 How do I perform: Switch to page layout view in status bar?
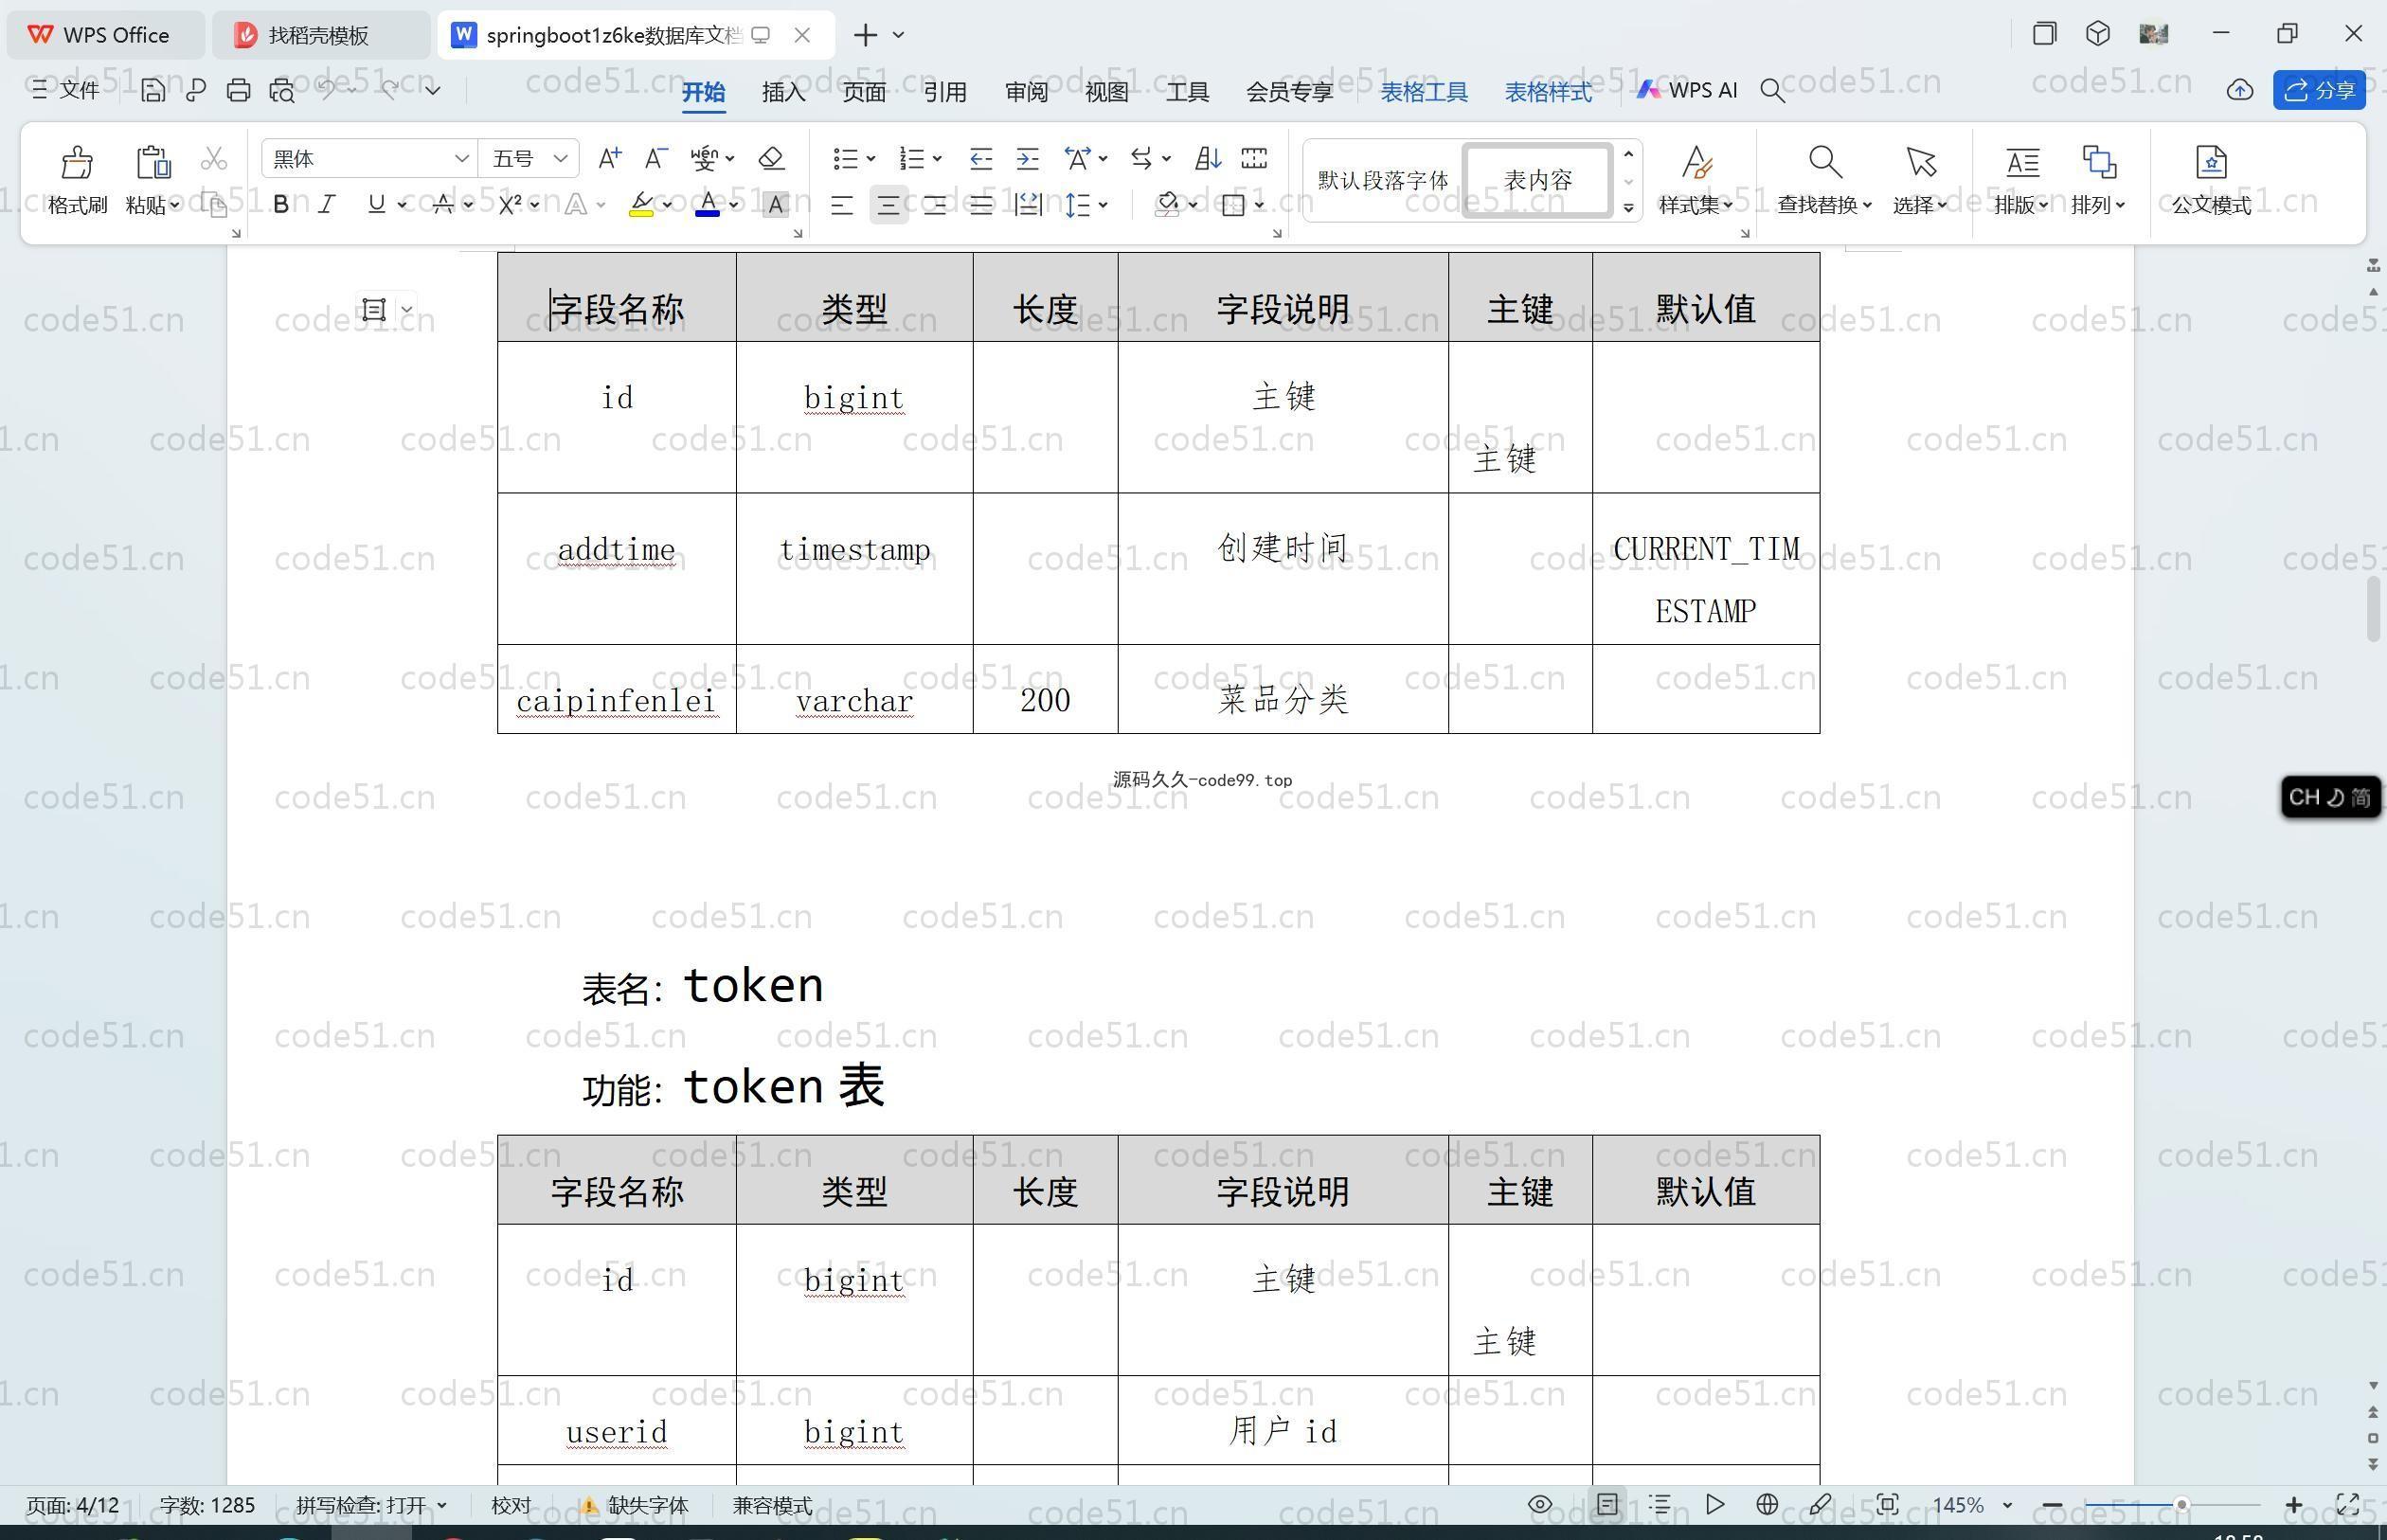tap(1607, 1504)
